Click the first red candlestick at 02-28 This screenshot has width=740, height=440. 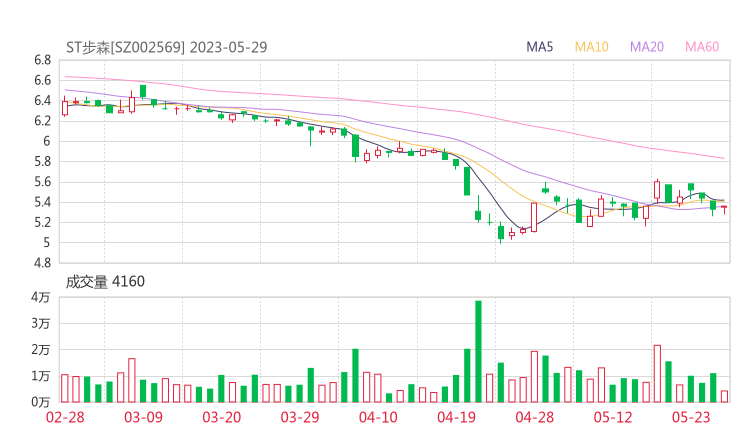[x=65, y=108]
